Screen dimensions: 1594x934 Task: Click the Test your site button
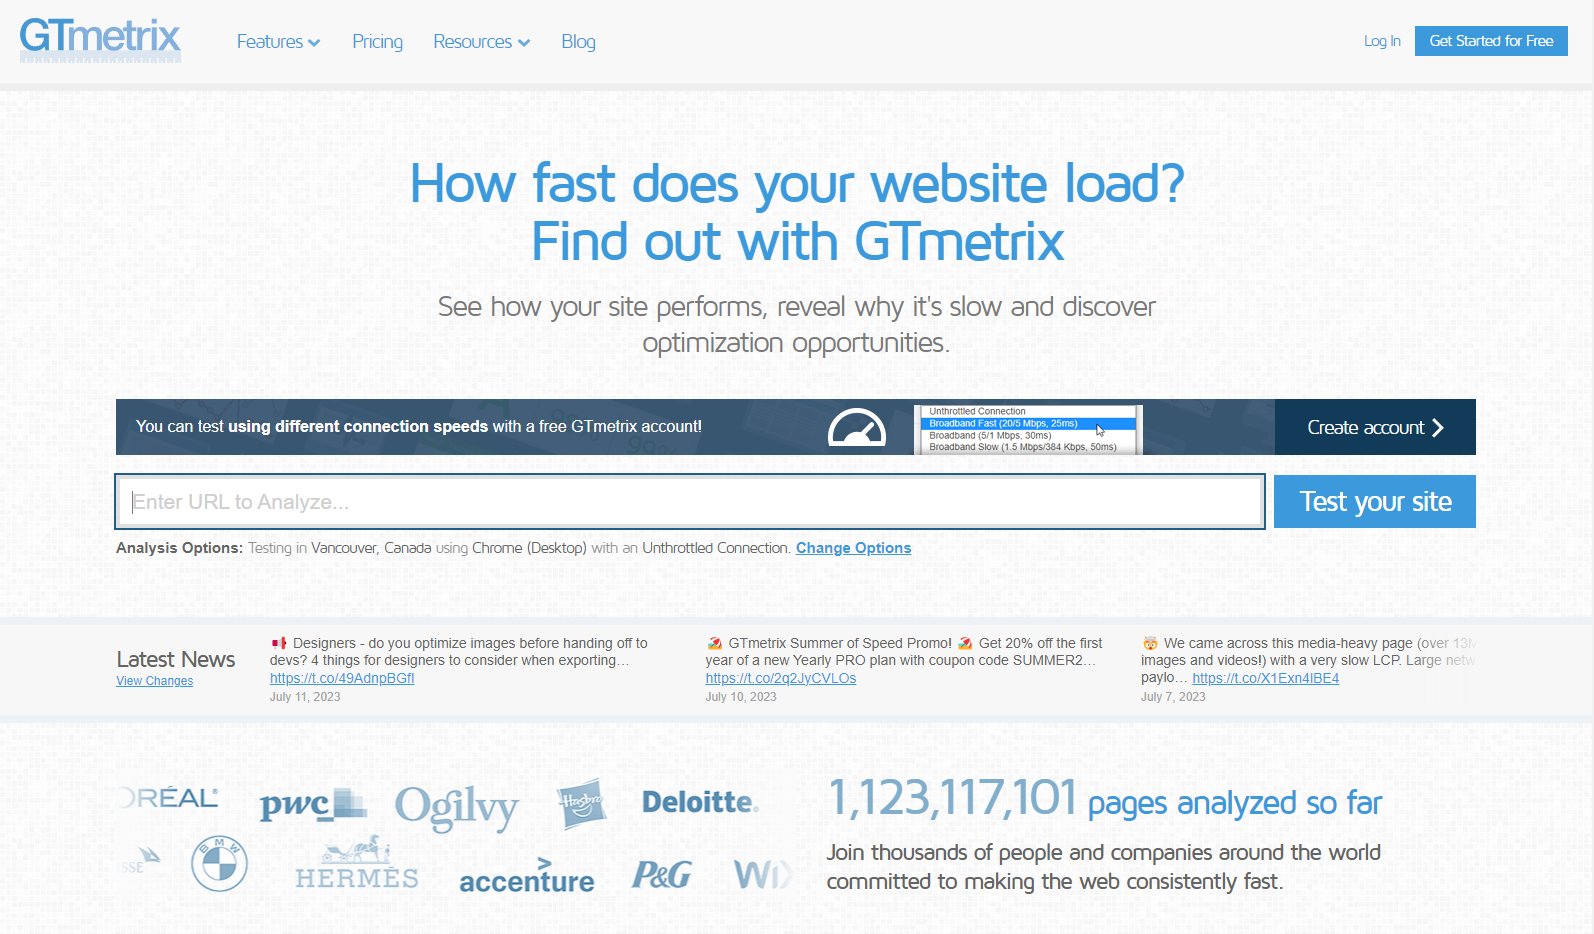point(1375,501)
